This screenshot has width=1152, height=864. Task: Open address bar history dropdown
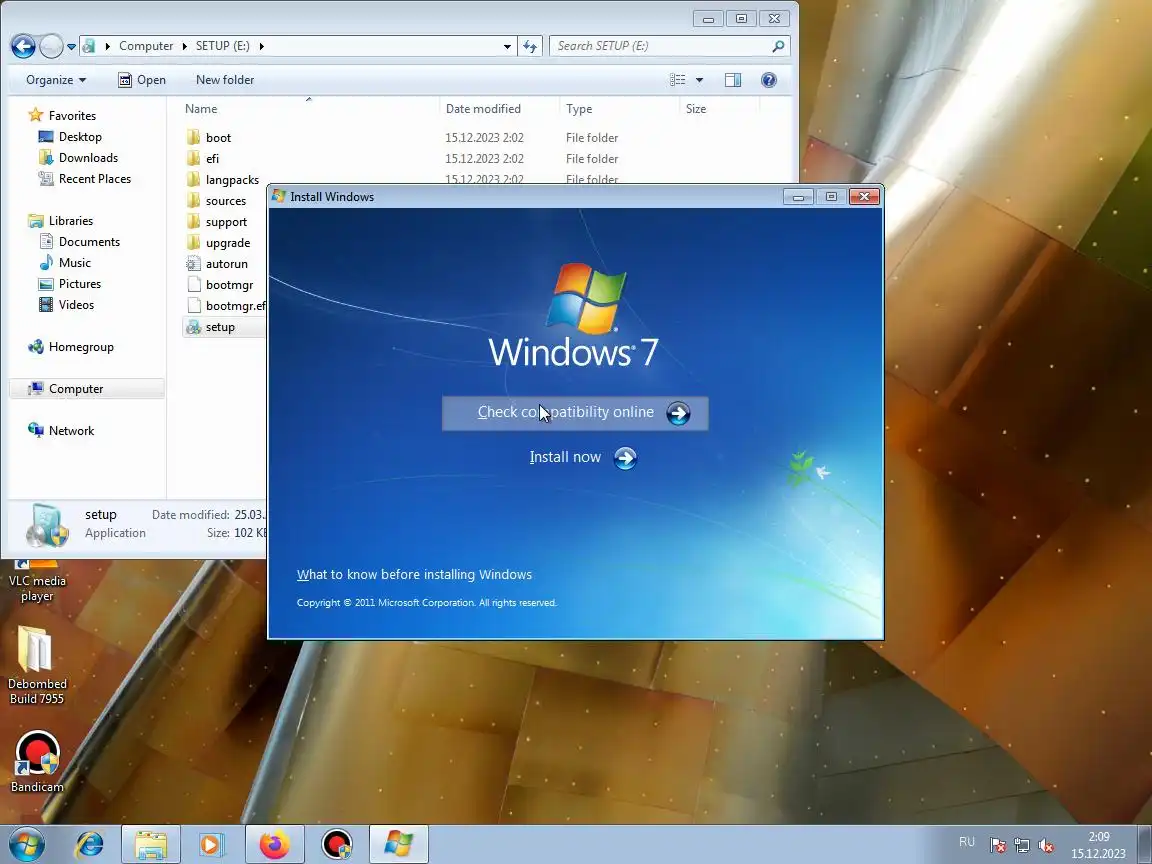pos(507,46)
